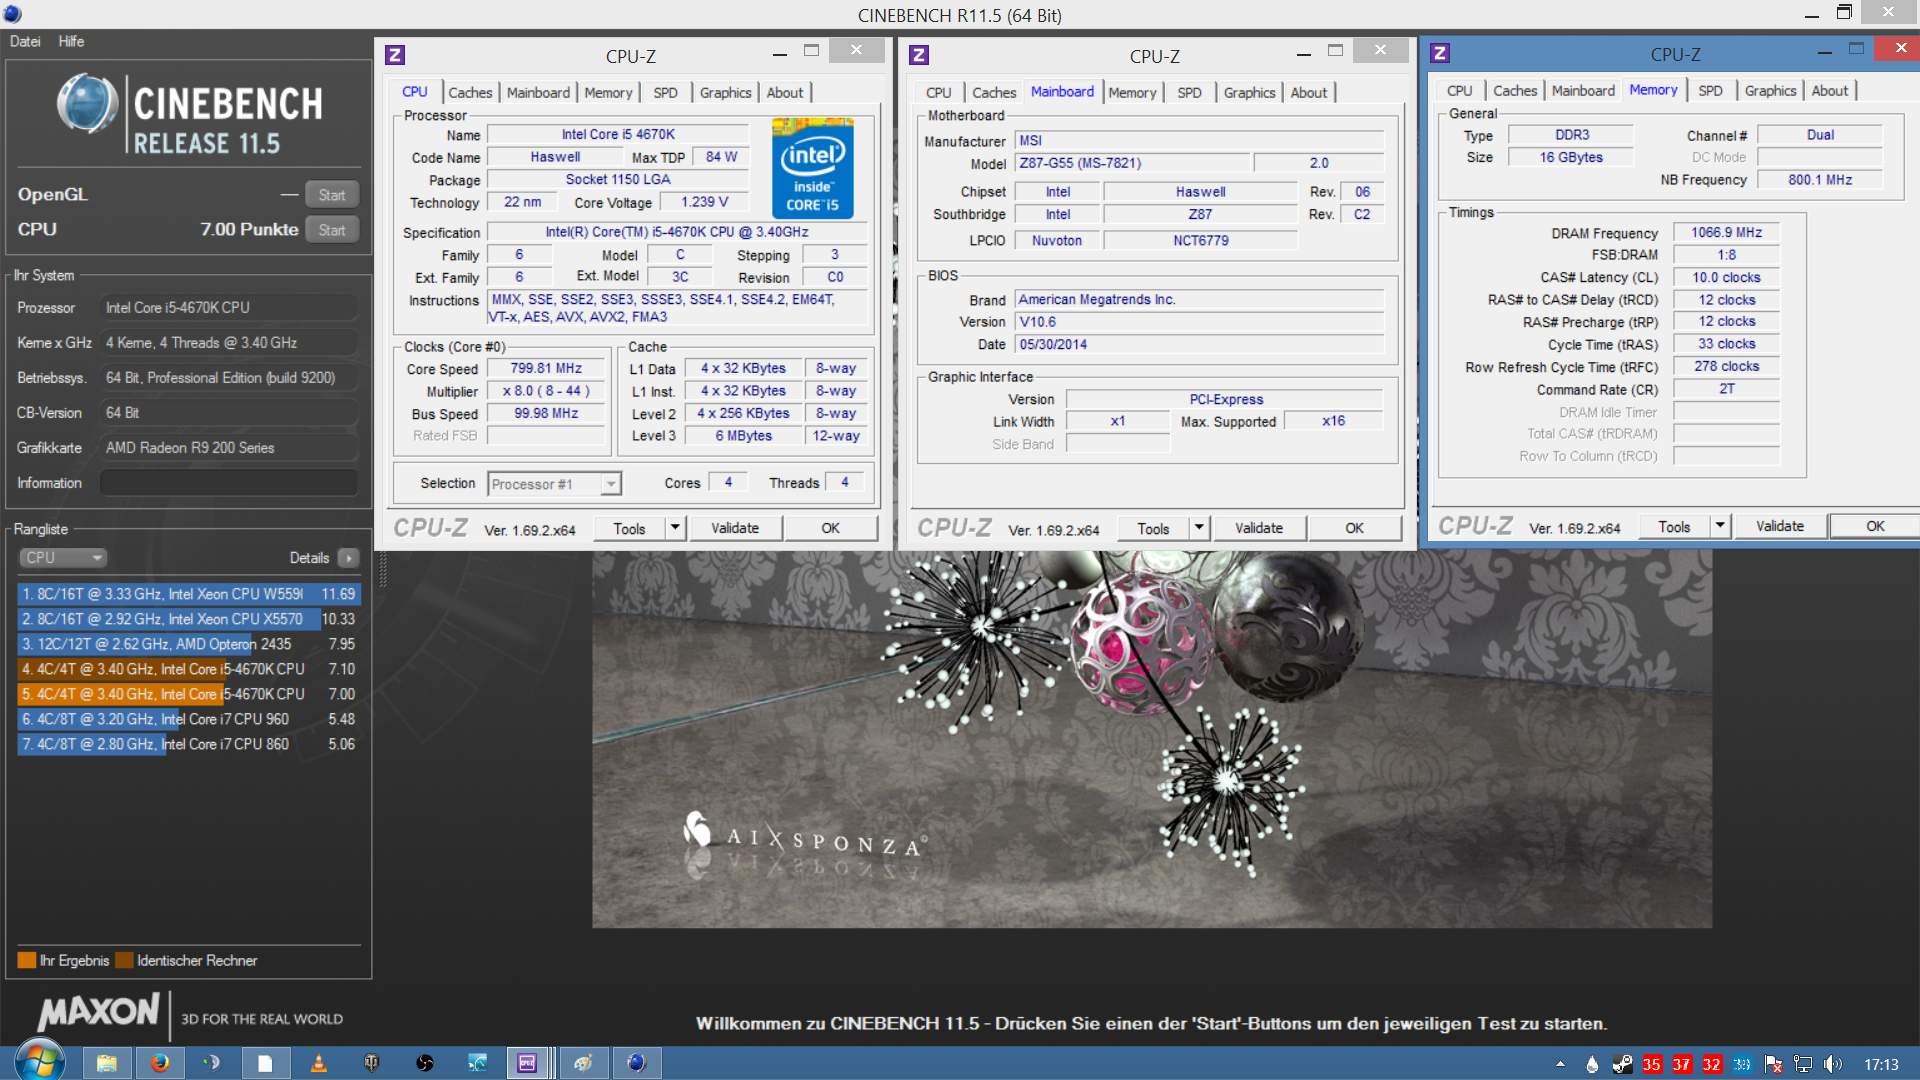Click Tools button in first CPU-Z window
This screenshot has width=1920, height=1080.
pyautogui.click(x=629, y=528)
